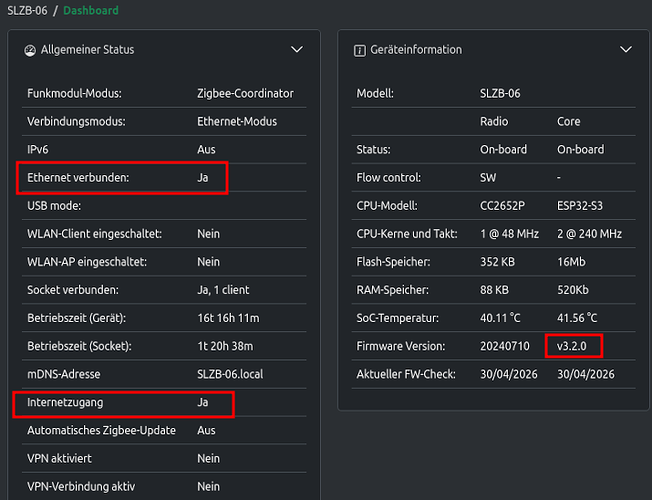Screen dimensions: 652x500
Task: Click the Flow control SW value
Action: pyautogui.click(x=488, y=178)
